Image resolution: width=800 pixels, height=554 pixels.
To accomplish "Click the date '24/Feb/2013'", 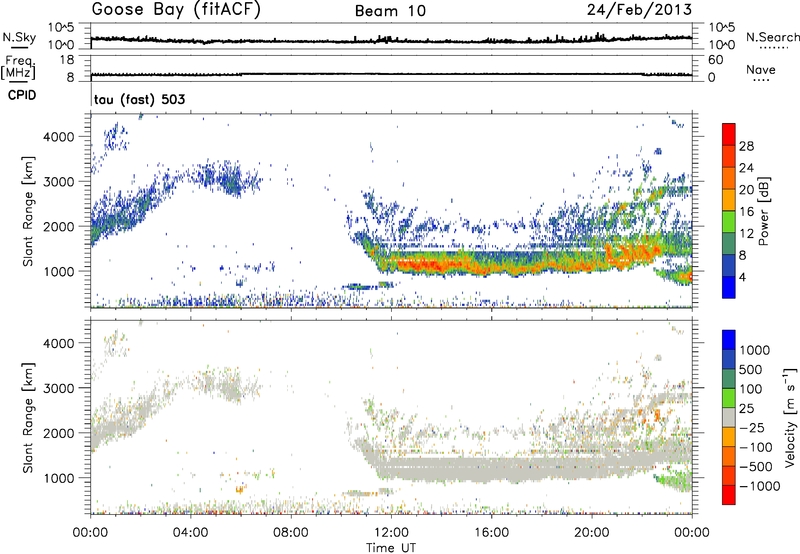I will tap(639, 10).
